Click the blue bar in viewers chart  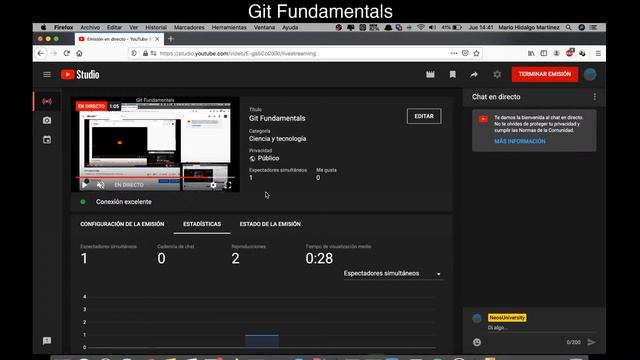[x=262, y=341]
